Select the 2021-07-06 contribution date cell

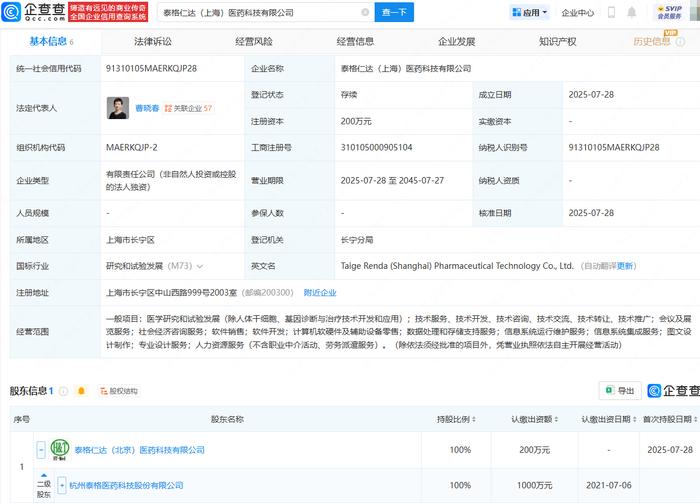click(609, 485)
